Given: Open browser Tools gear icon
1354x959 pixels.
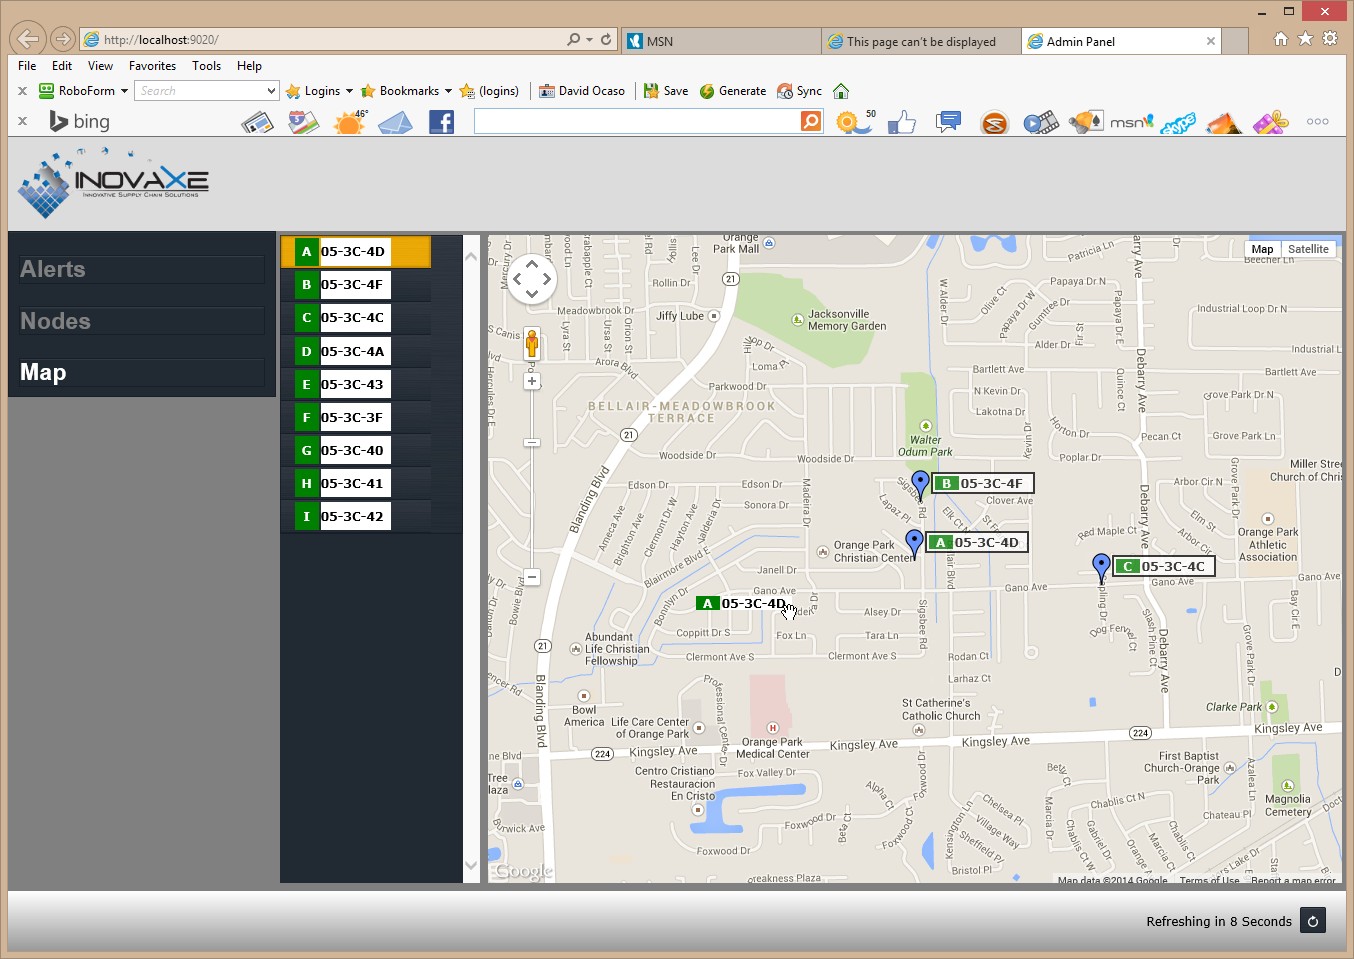Looking at the screenshot, I should coord(1330,39).
